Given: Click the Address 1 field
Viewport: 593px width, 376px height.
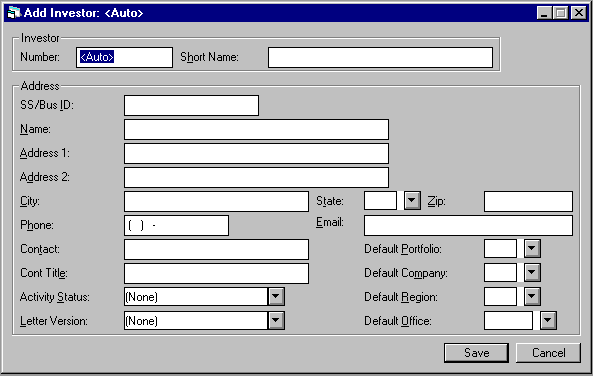Looking at the screenshot, I should coord(256,153).
